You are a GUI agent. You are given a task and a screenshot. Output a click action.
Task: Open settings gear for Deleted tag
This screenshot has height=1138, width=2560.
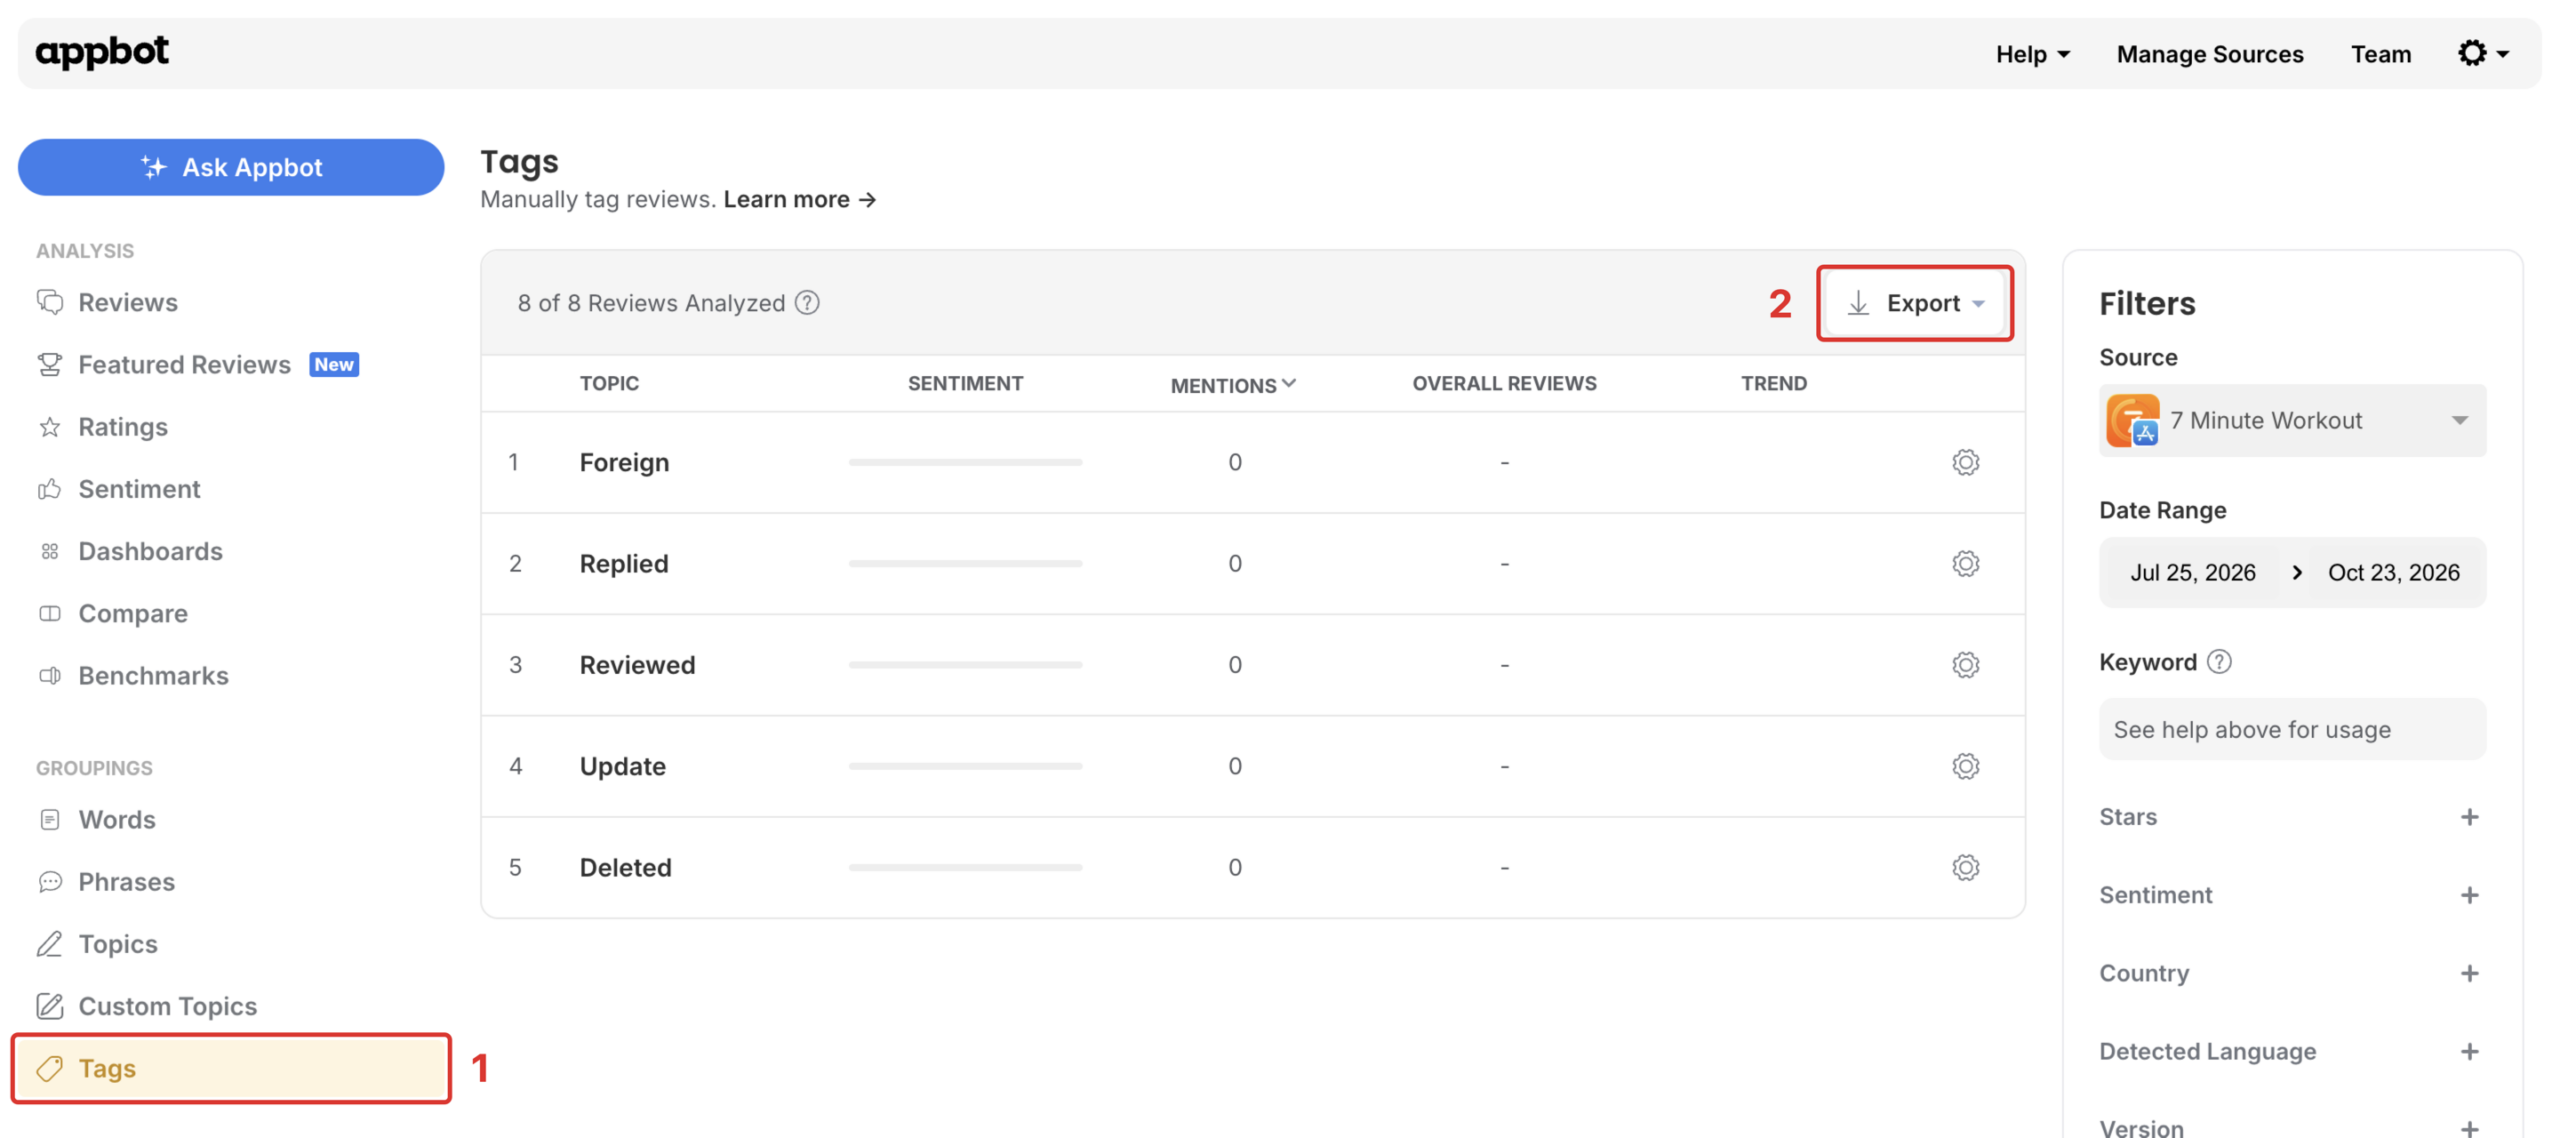[x=1965, y=867]
